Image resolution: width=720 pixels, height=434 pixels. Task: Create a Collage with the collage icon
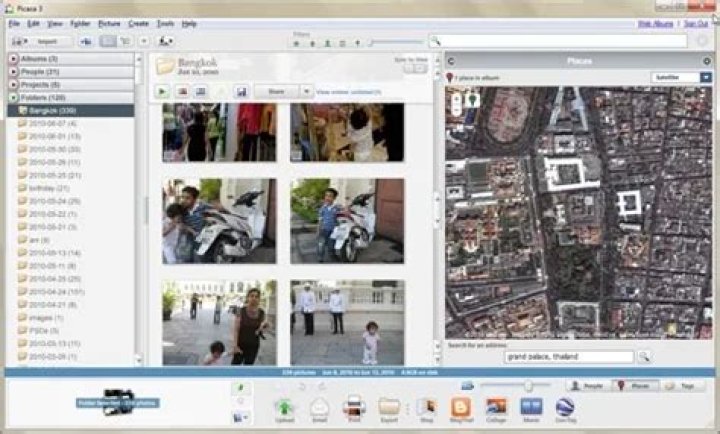[x=496, y=407]
